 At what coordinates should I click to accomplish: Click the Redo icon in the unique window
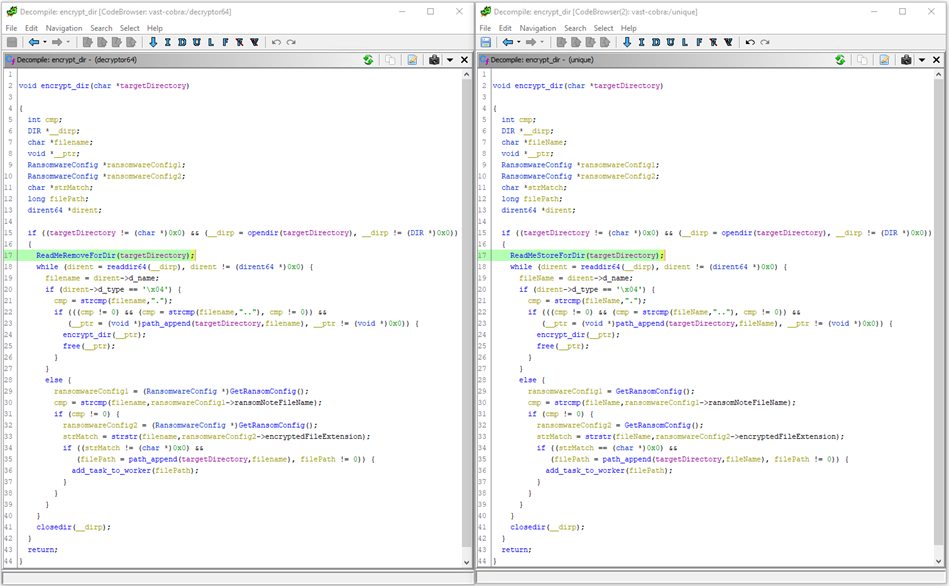765,42
